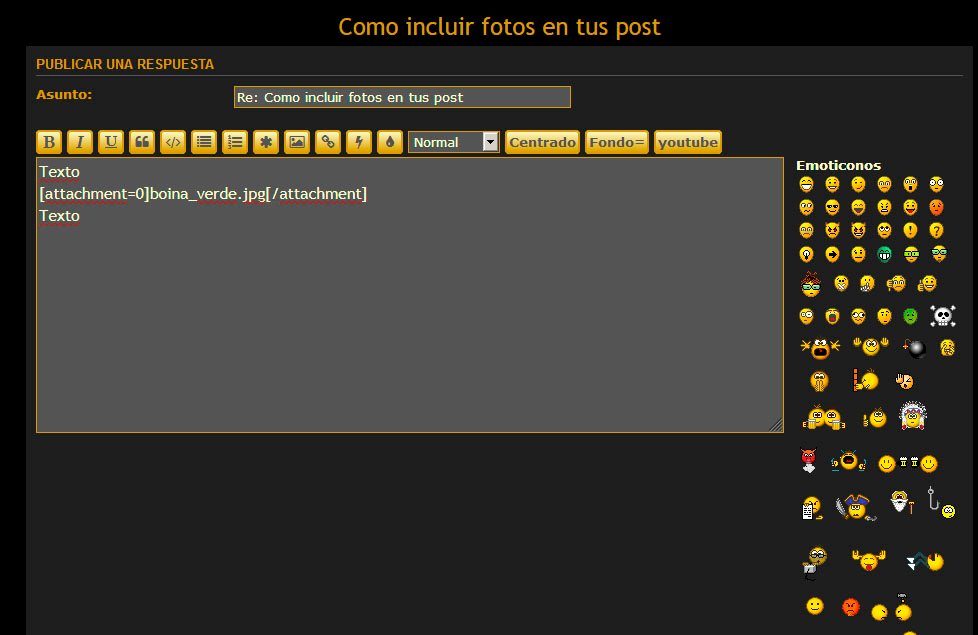
Task: Click the Fondo= button
Action: (617, 142)
